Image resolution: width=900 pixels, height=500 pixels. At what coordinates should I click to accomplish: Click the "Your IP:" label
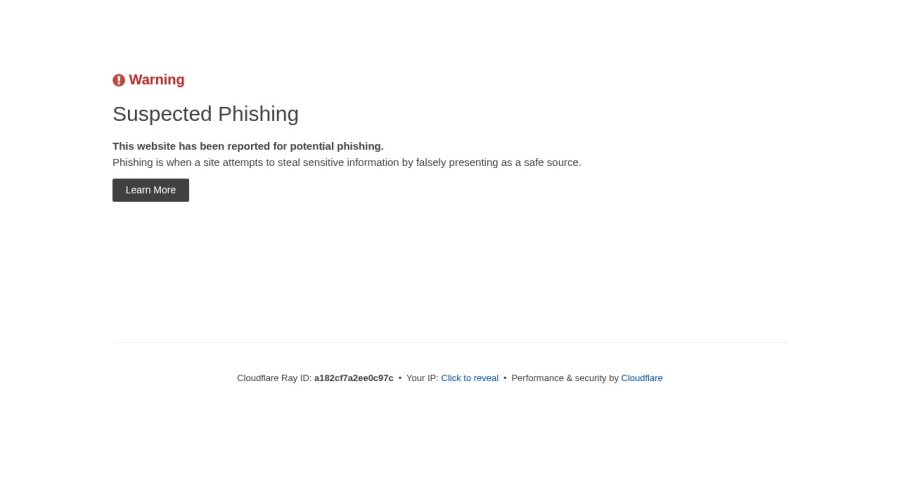[422, 378]
